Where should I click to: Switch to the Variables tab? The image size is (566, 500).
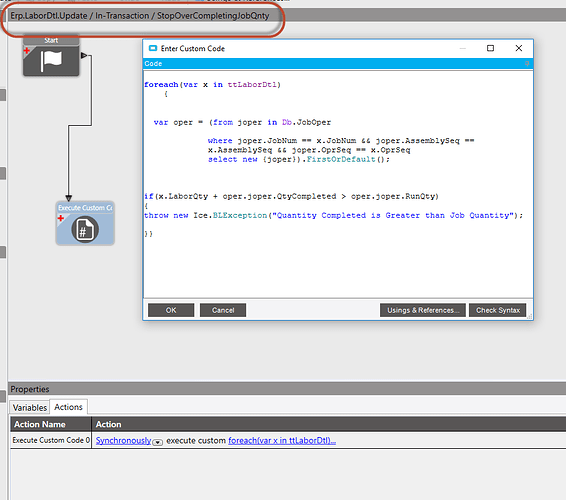pyautogui.click(x=30, y=408)
